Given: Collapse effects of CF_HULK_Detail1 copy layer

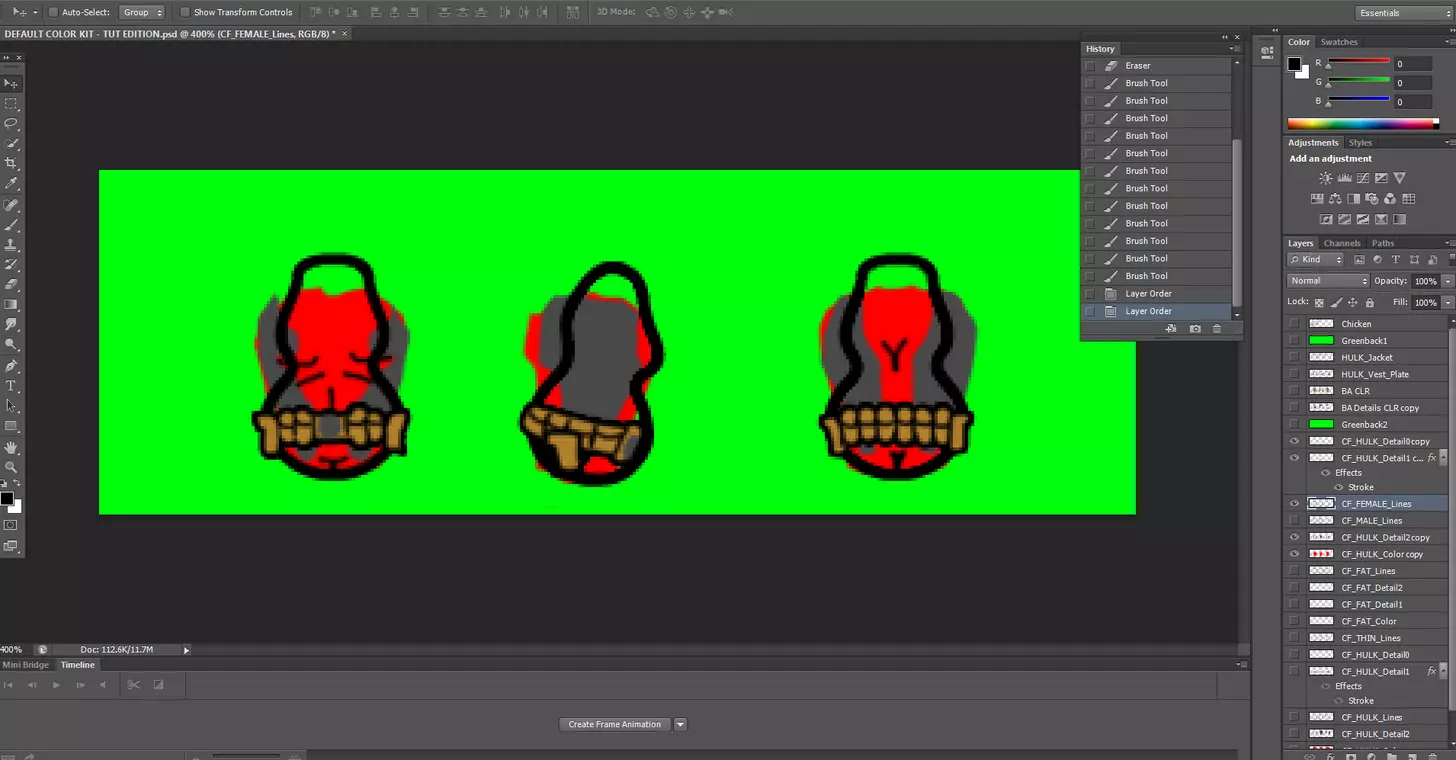Looking at the screenshot, I should pyautogui.click(x=1444, y=458).
